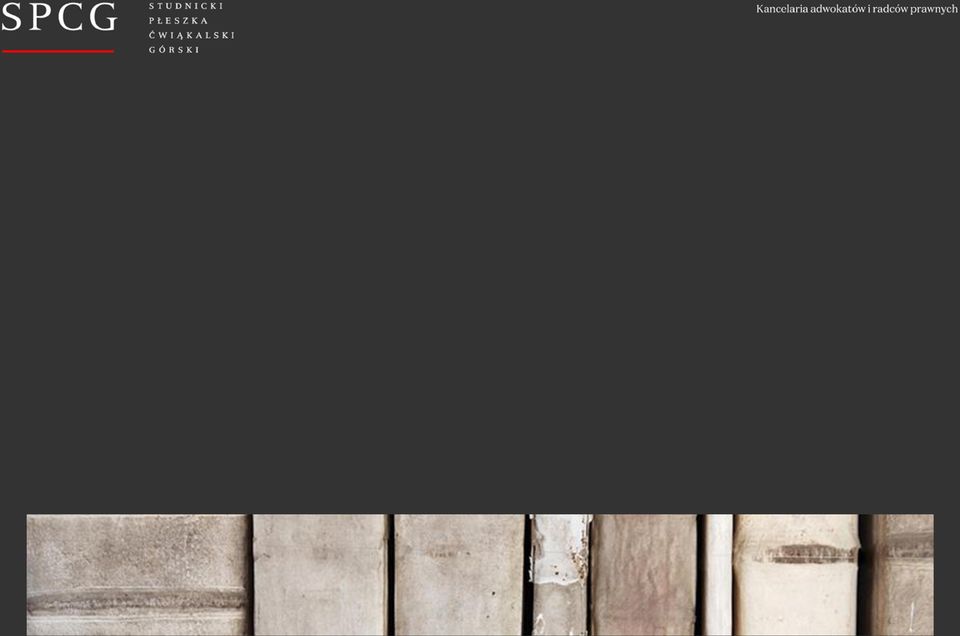
Task: Click 'Kancelaria adwokatów i radców prawnych' text
Action: click(x=857, y=9)
